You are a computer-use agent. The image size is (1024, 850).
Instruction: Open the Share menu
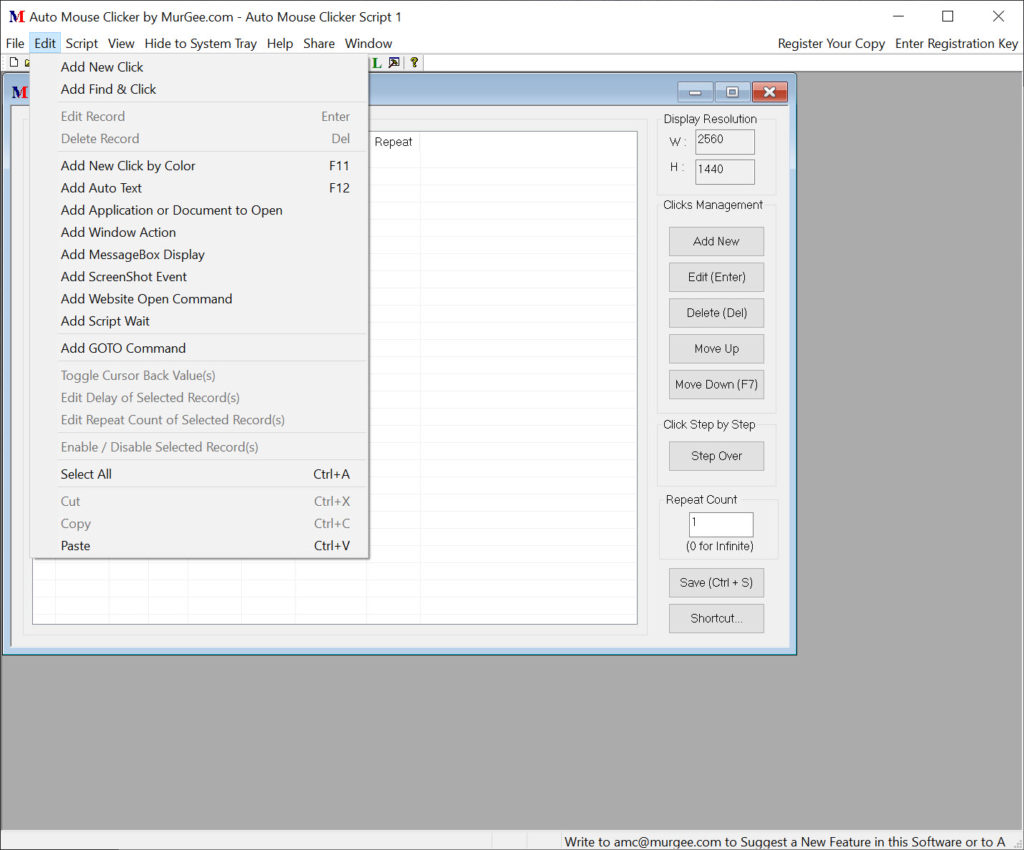pyautogui.click(x=319, y=43)
